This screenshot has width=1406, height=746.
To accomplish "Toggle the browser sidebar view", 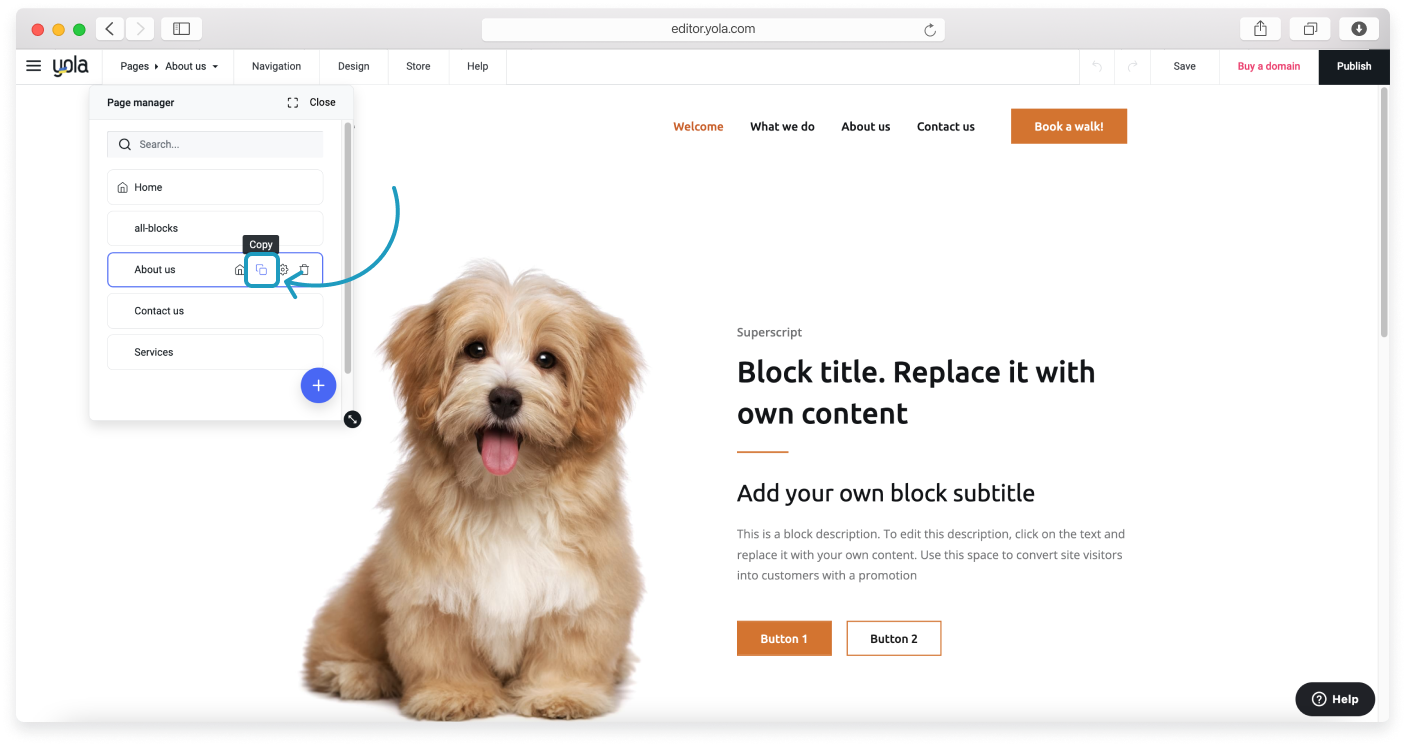I will (181, 29).
